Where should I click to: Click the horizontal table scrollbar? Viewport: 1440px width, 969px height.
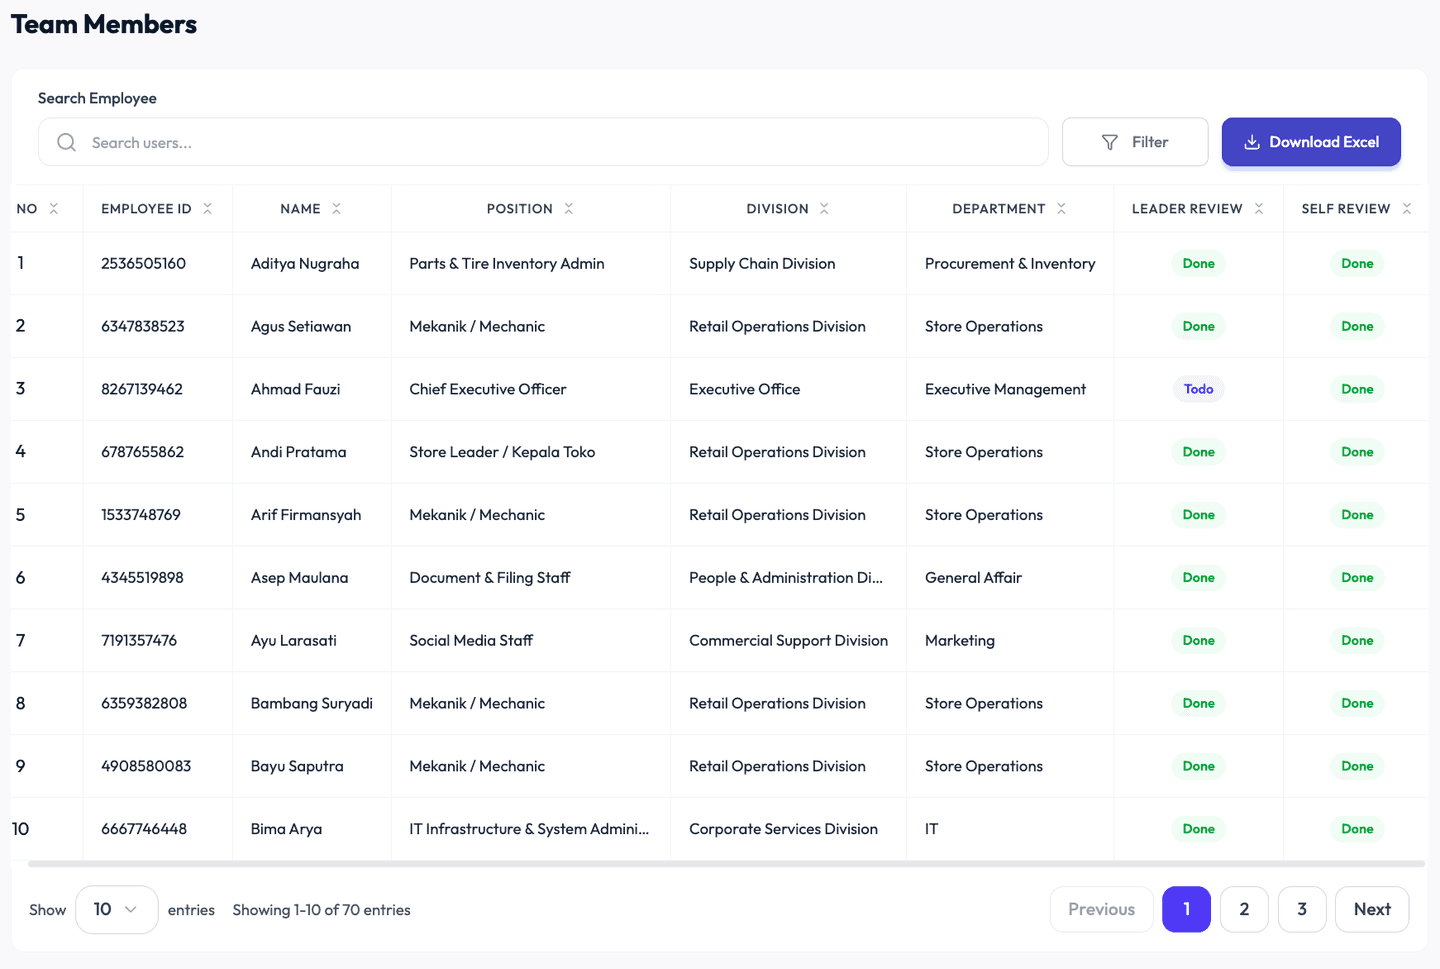pyautogui.click(x=726, y=863)
